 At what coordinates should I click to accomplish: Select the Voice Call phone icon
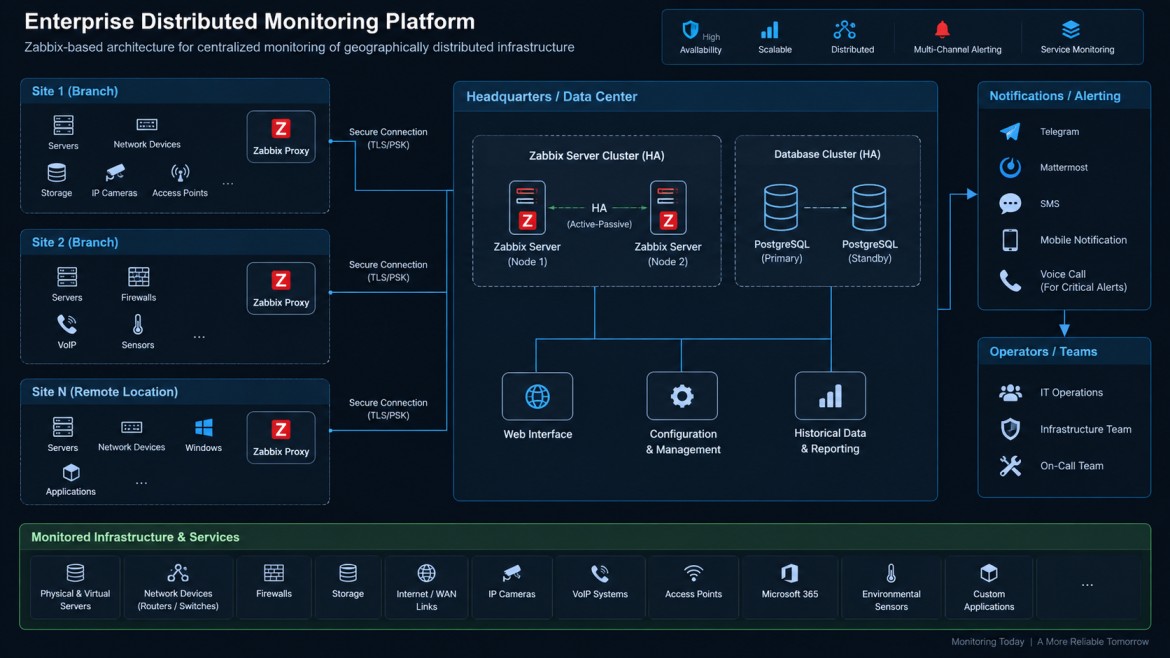(x=1010, y=281)
